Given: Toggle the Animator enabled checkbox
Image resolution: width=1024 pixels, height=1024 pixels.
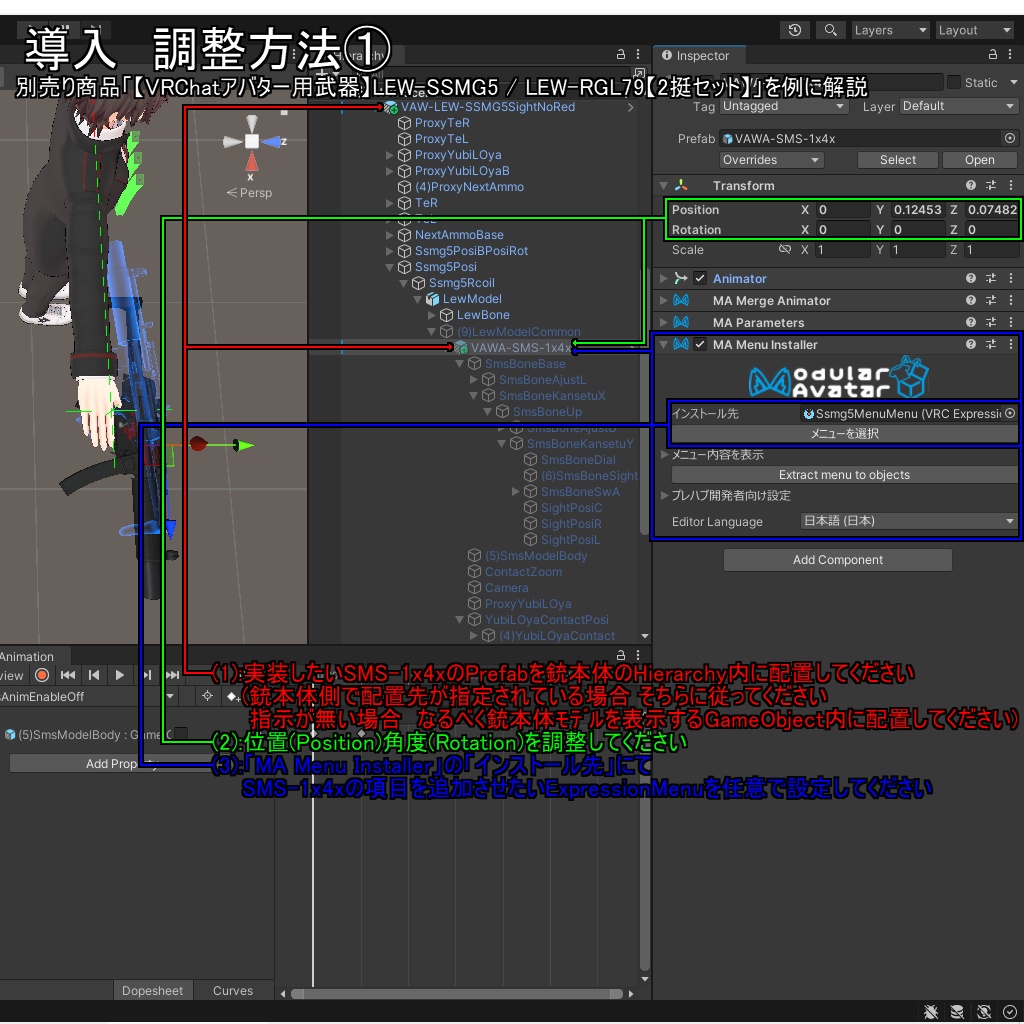Looking at the screenshot, I should point(700,279).
